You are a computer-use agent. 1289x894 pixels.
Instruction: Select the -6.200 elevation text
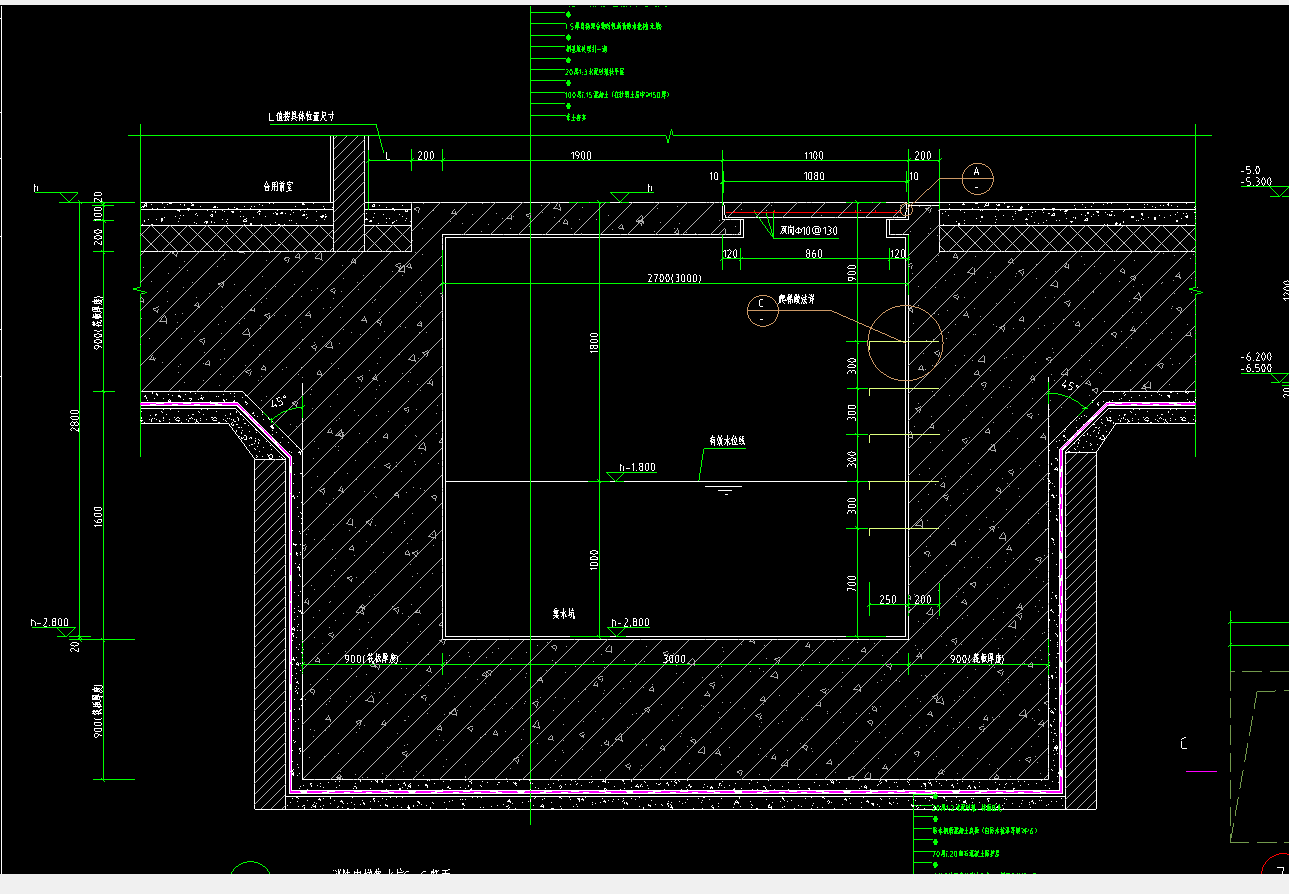pyautogui.click(x=1256, y=356)
